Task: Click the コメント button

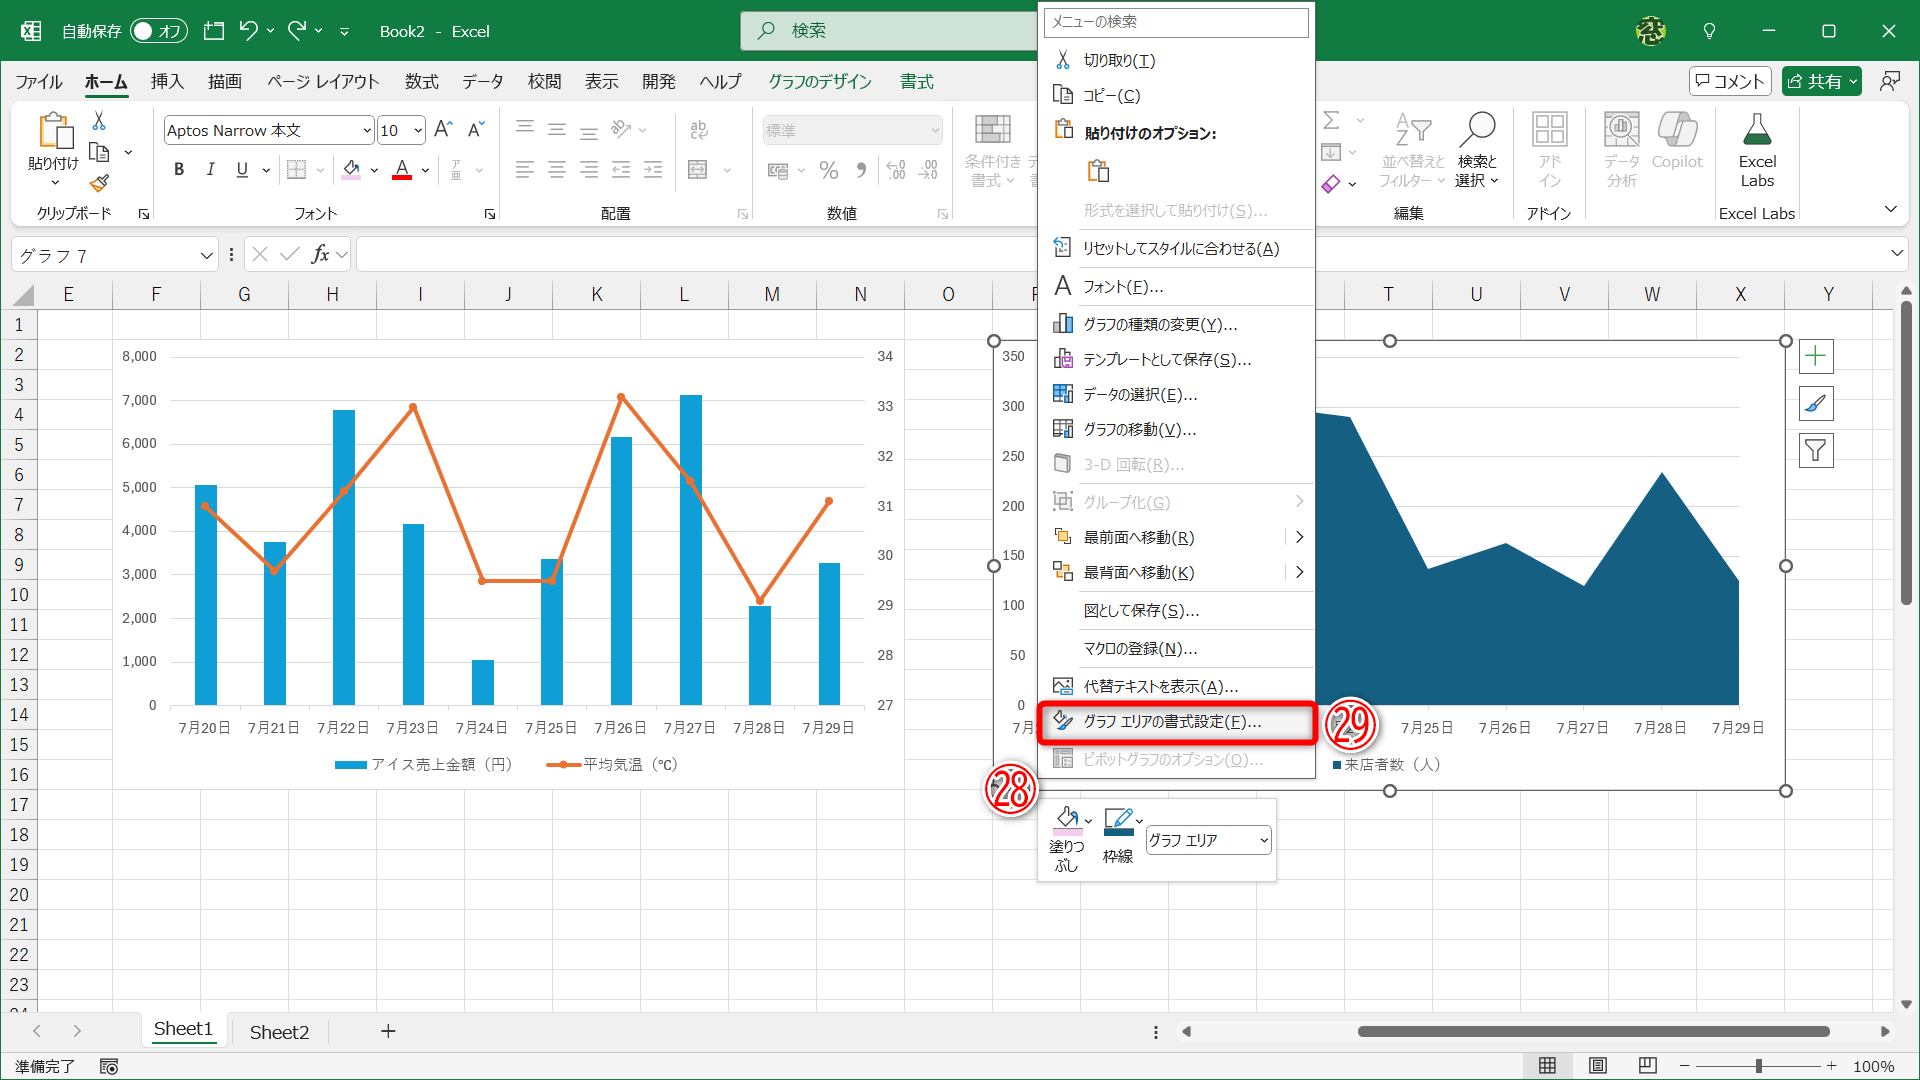Action: [1729, 81]
